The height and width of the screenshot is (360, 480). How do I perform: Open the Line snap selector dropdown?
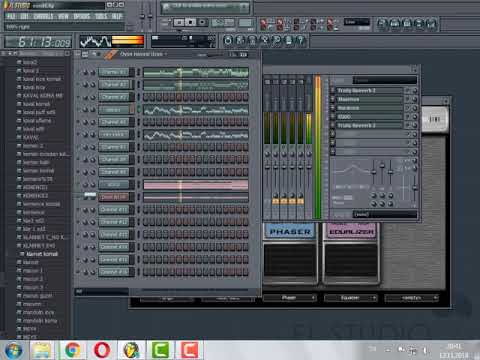pos(356,22)
